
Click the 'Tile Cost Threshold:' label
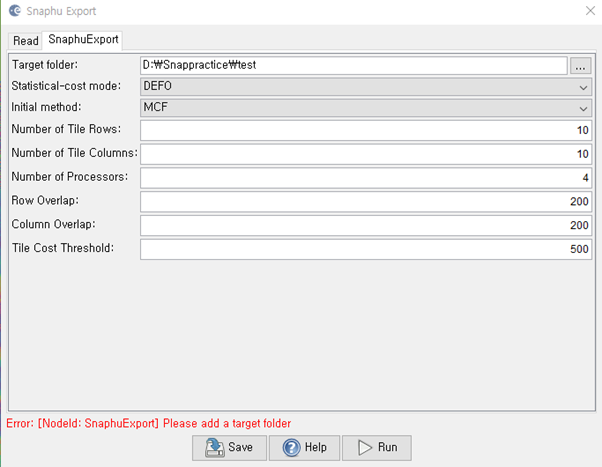[63, 248]
